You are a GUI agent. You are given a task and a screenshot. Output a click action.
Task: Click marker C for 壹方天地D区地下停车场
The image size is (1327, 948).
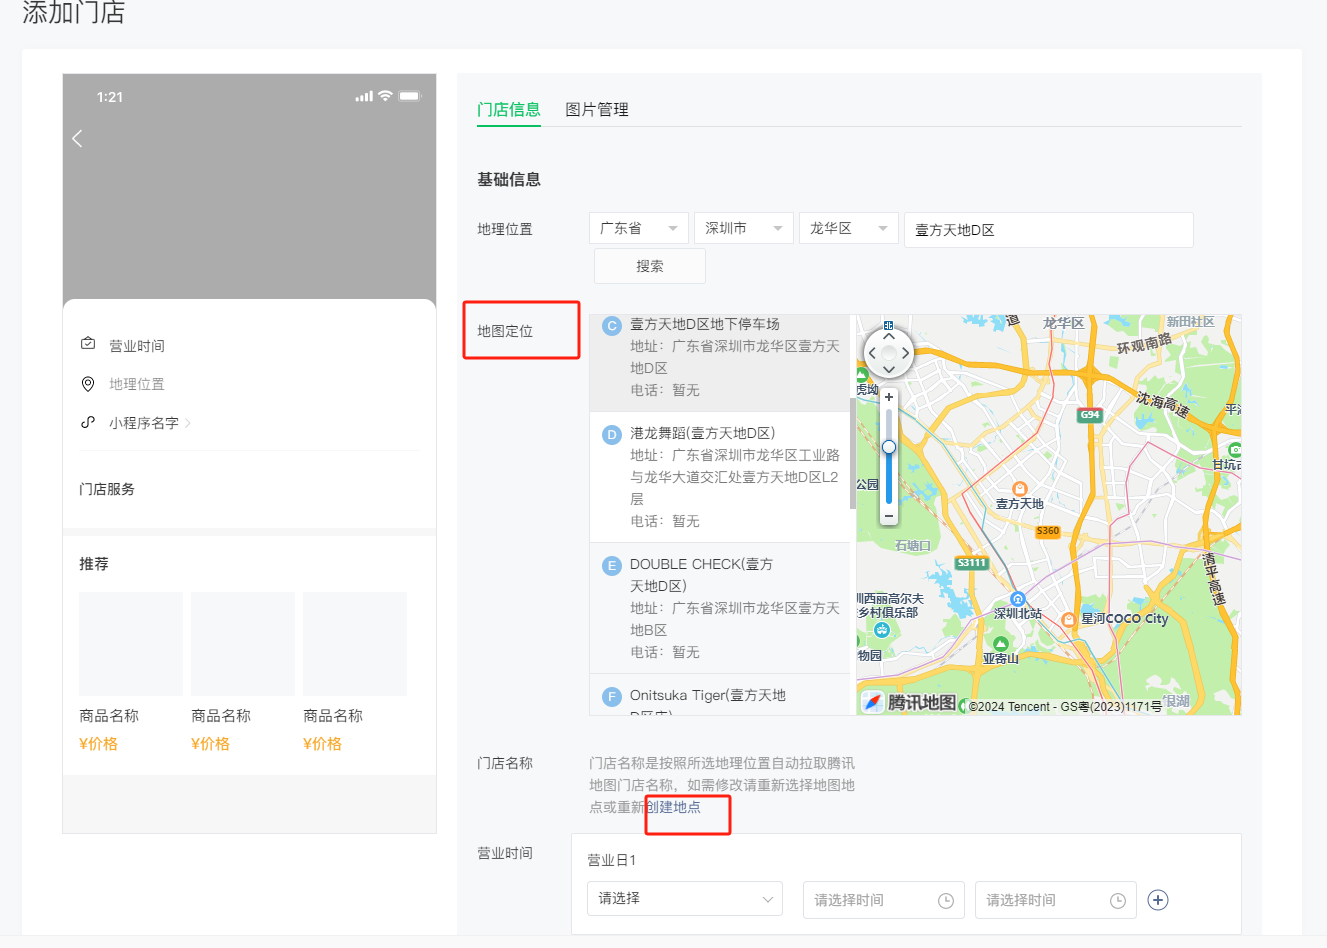[611, 326]
